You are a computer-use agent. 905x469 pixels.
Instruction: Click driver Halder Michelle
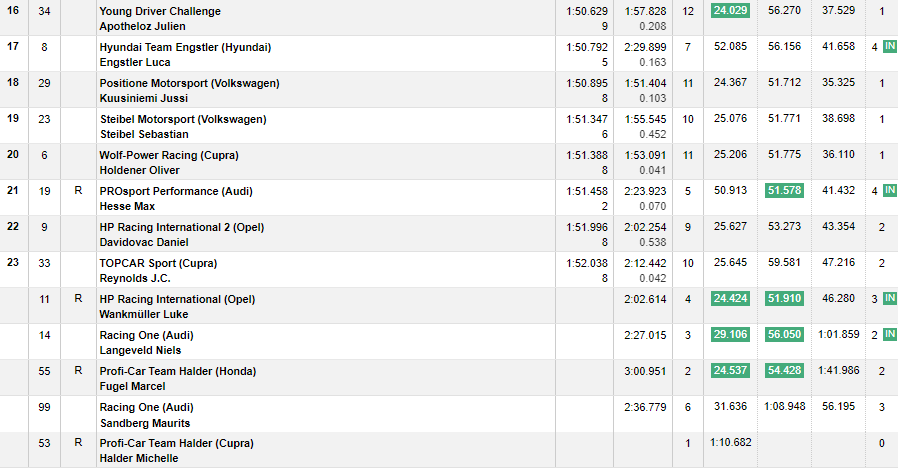point(139,458)
